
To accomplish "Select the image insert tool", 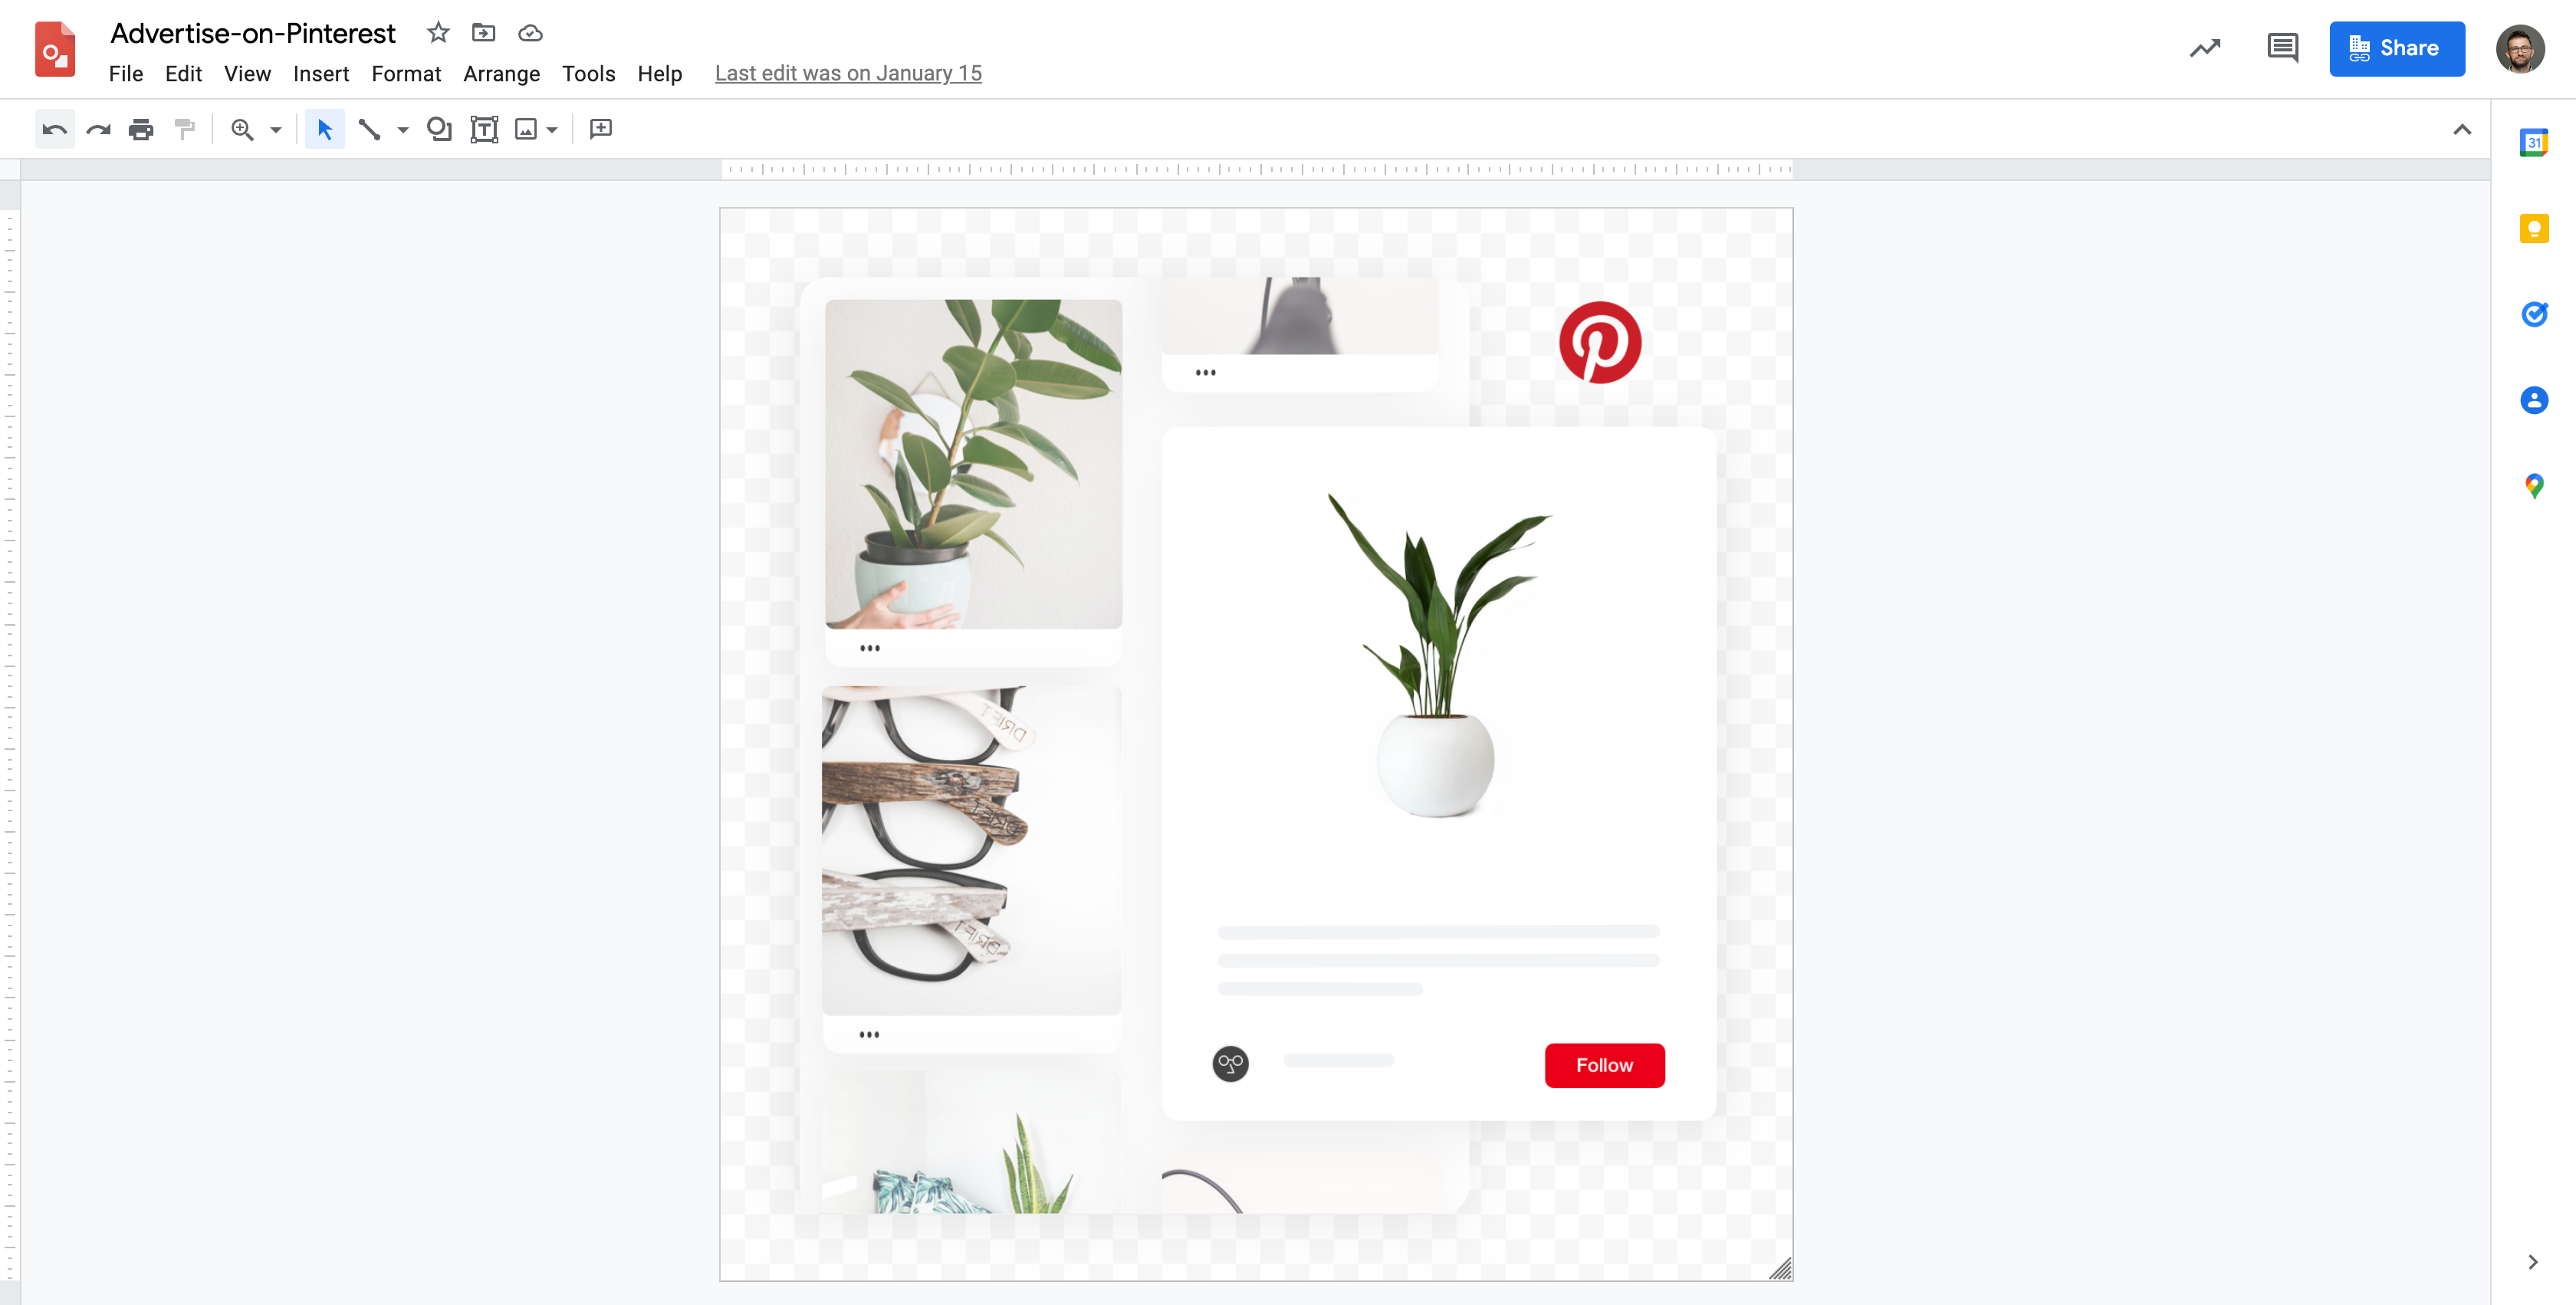I will [524, 128].
